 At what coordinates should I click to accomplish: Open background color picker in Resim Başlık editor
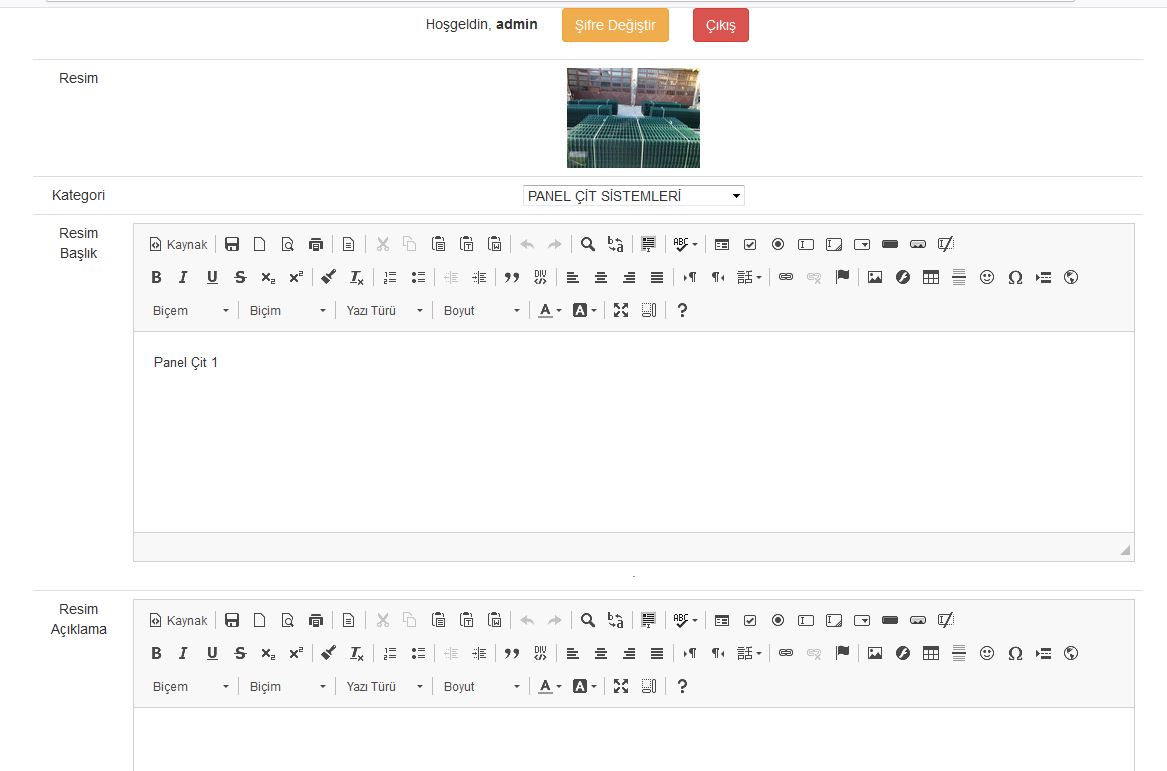pyautogui.click(x=585, y=310)
